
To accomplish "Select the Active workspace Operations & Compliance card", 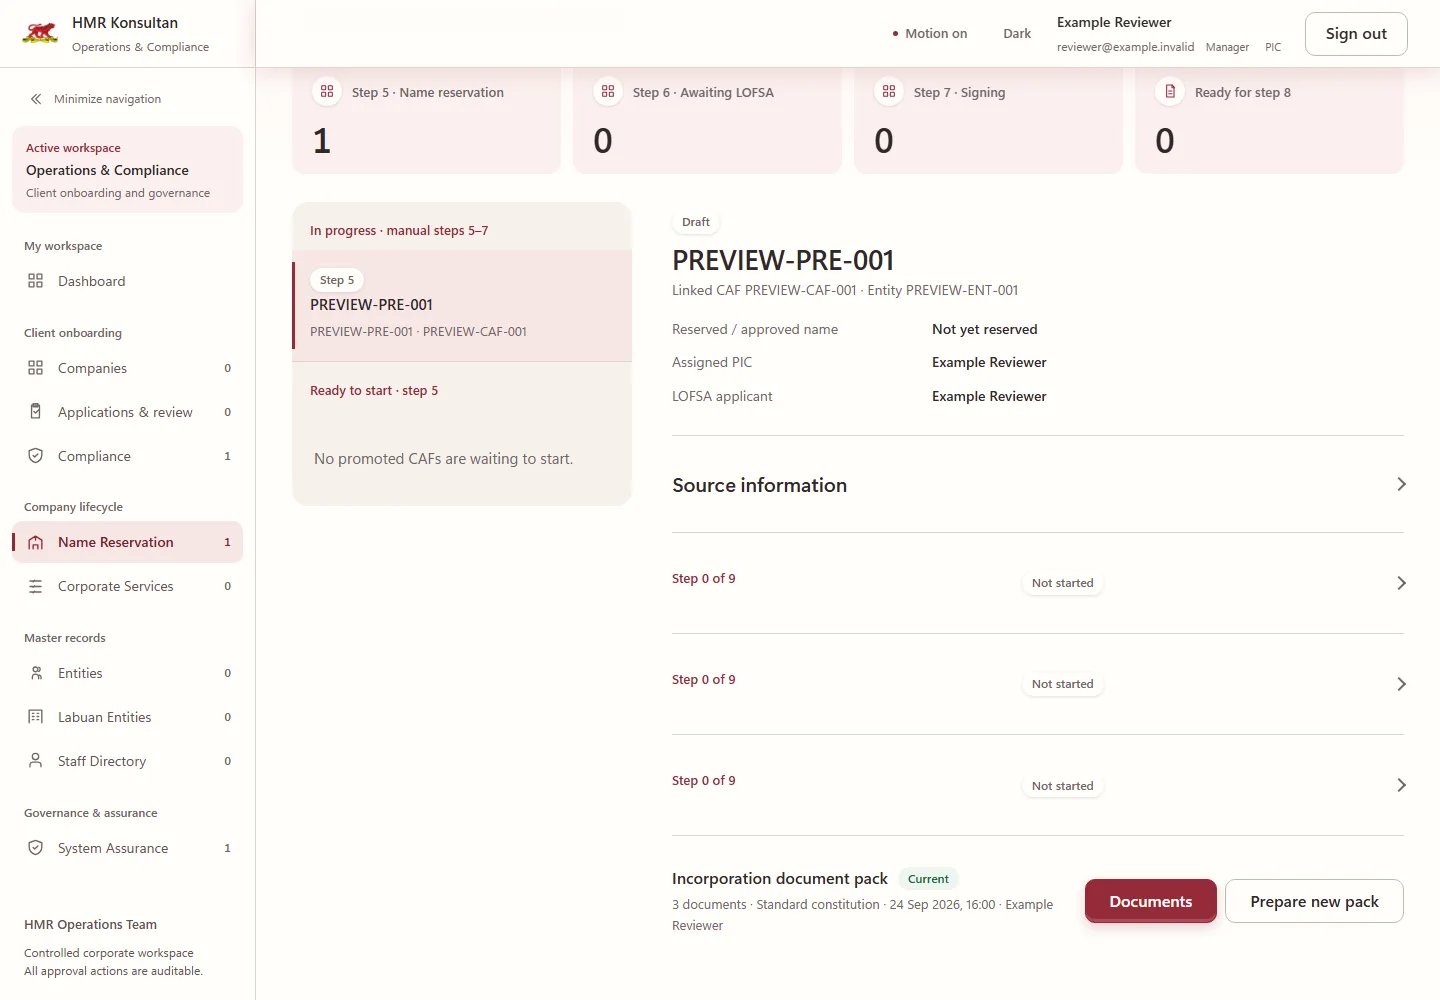I will pos(127,170).
